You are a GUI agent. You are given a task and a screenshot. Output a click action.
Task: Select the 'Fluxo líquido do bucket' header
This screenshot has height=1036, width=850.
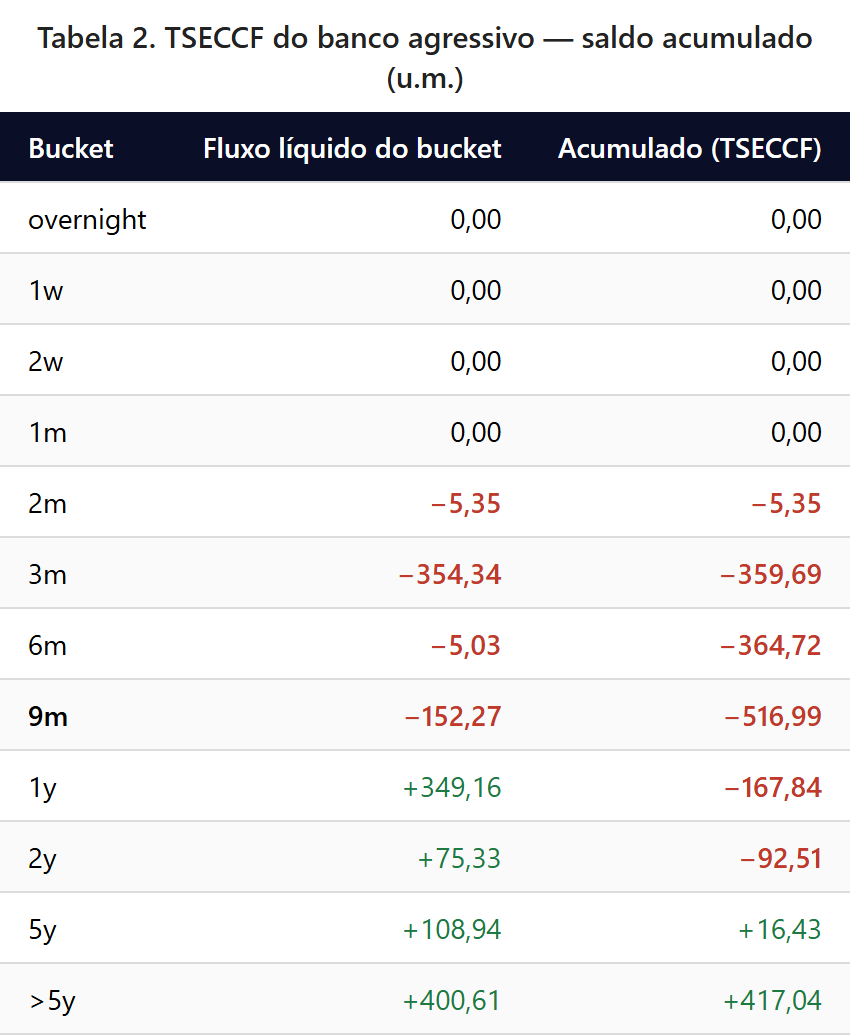click(352, 149)
